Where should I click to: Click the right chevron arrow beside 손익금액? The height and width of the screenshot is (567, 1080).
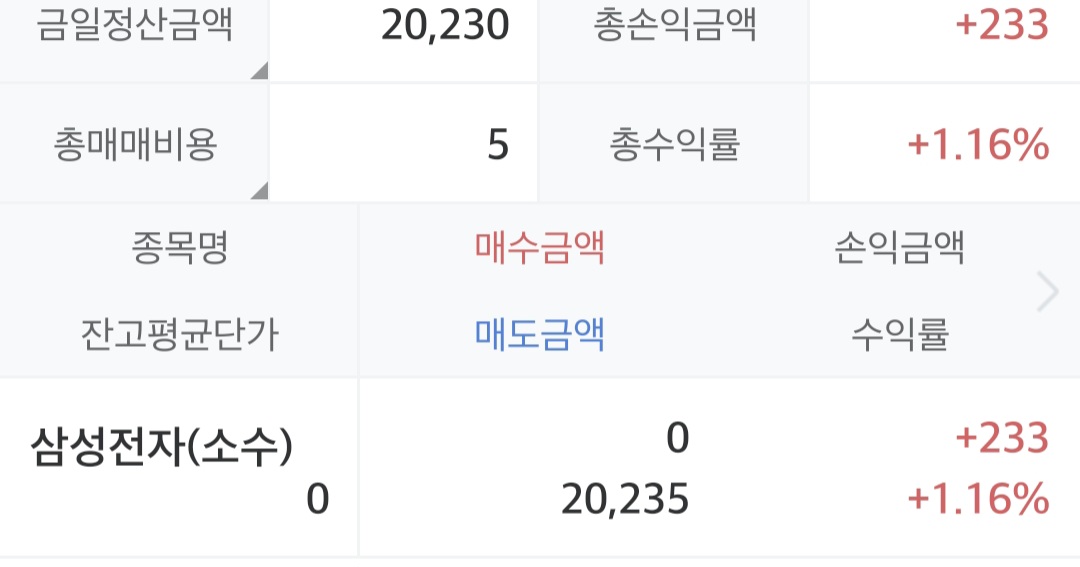coord(1047,292)
